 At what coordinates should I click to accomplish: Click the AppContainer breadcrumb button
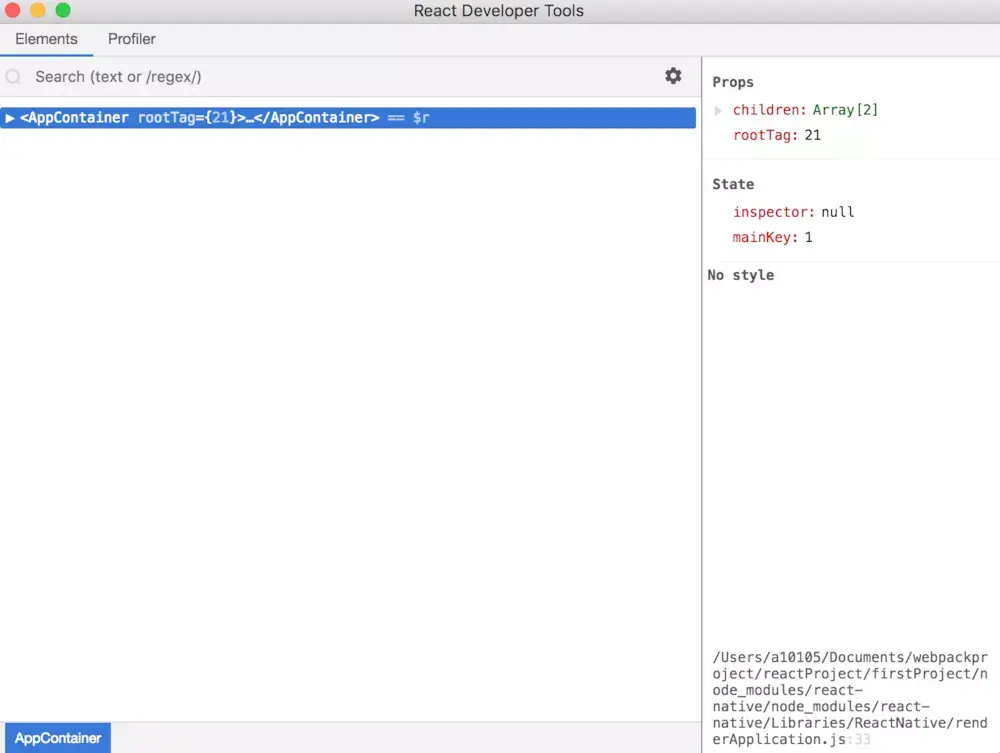coord(58,738)
